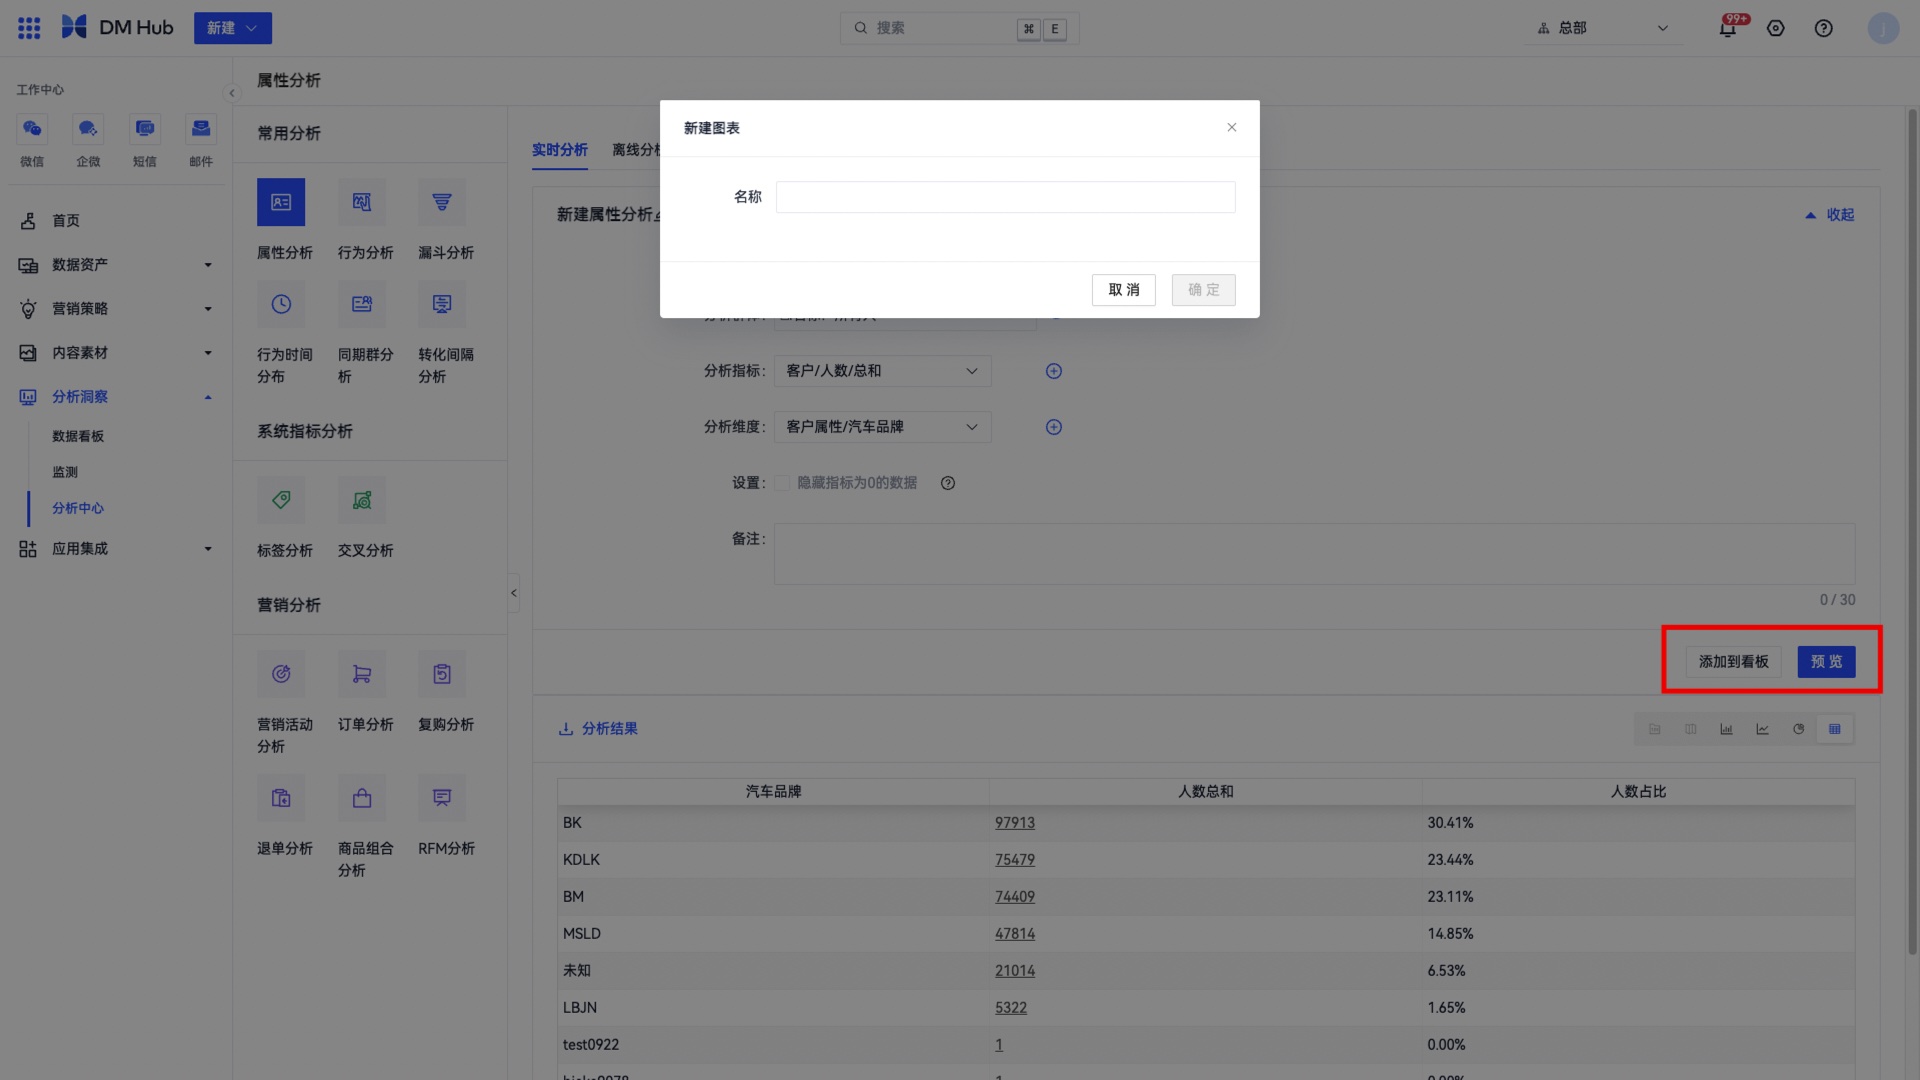The width and height of the screenshot is (1920, 1080).
Task: Select the 标签分析 tag icon
Action: click(x=281, y=500)
